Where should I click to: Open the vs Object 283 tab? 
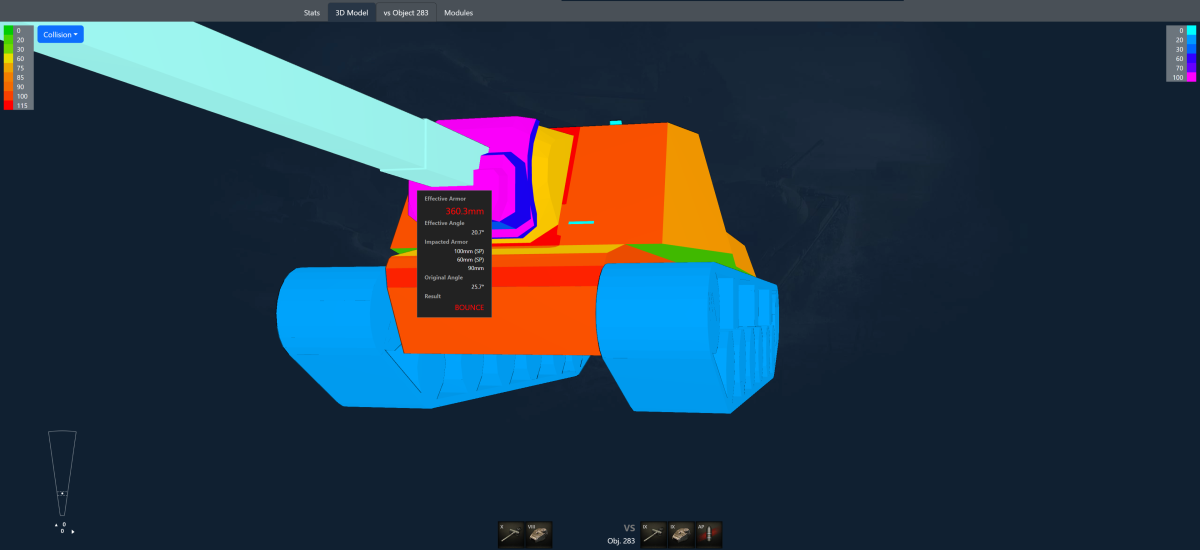tap(406, 13)
